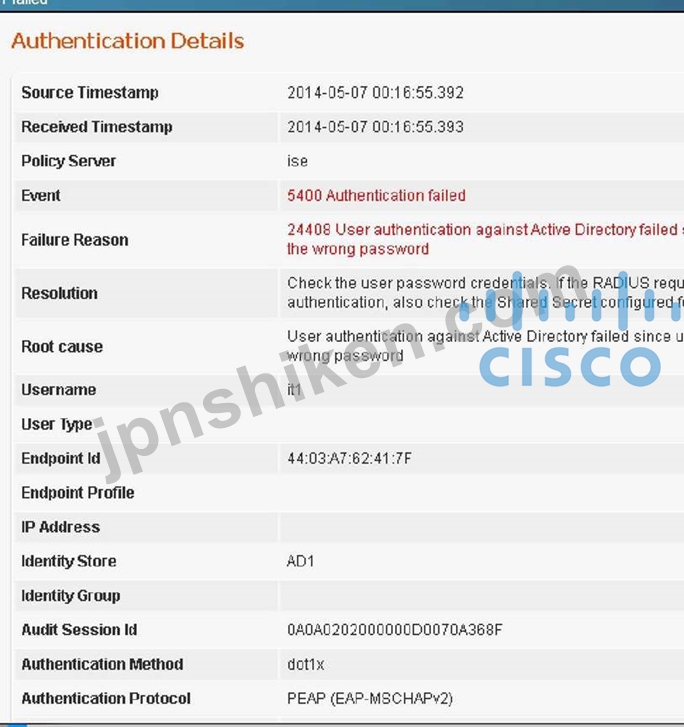Click the Event row label

click(41, 196)
